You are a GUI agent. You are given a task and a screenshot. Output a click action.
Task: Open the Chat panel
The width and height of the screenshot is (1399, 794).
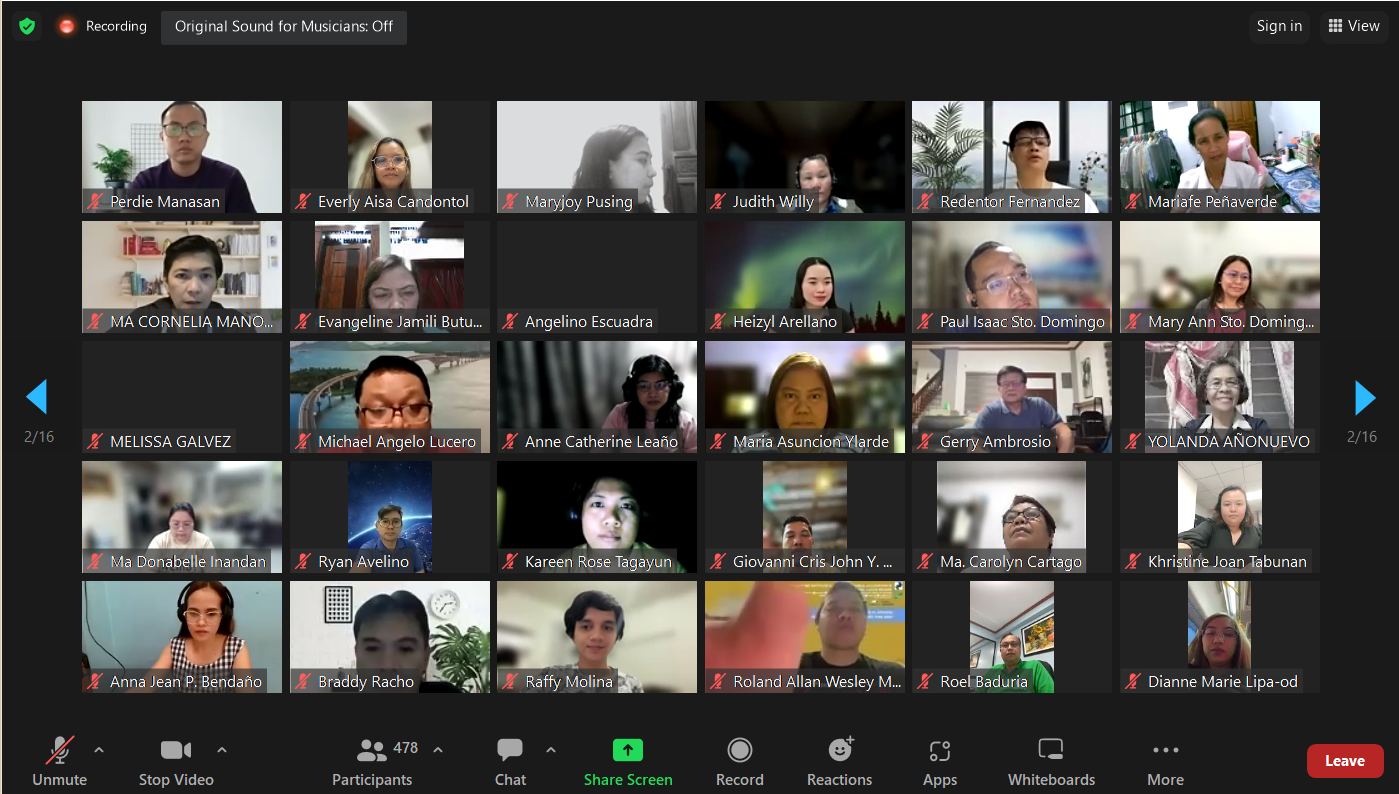pyautogui.click(x=510, y=762)
